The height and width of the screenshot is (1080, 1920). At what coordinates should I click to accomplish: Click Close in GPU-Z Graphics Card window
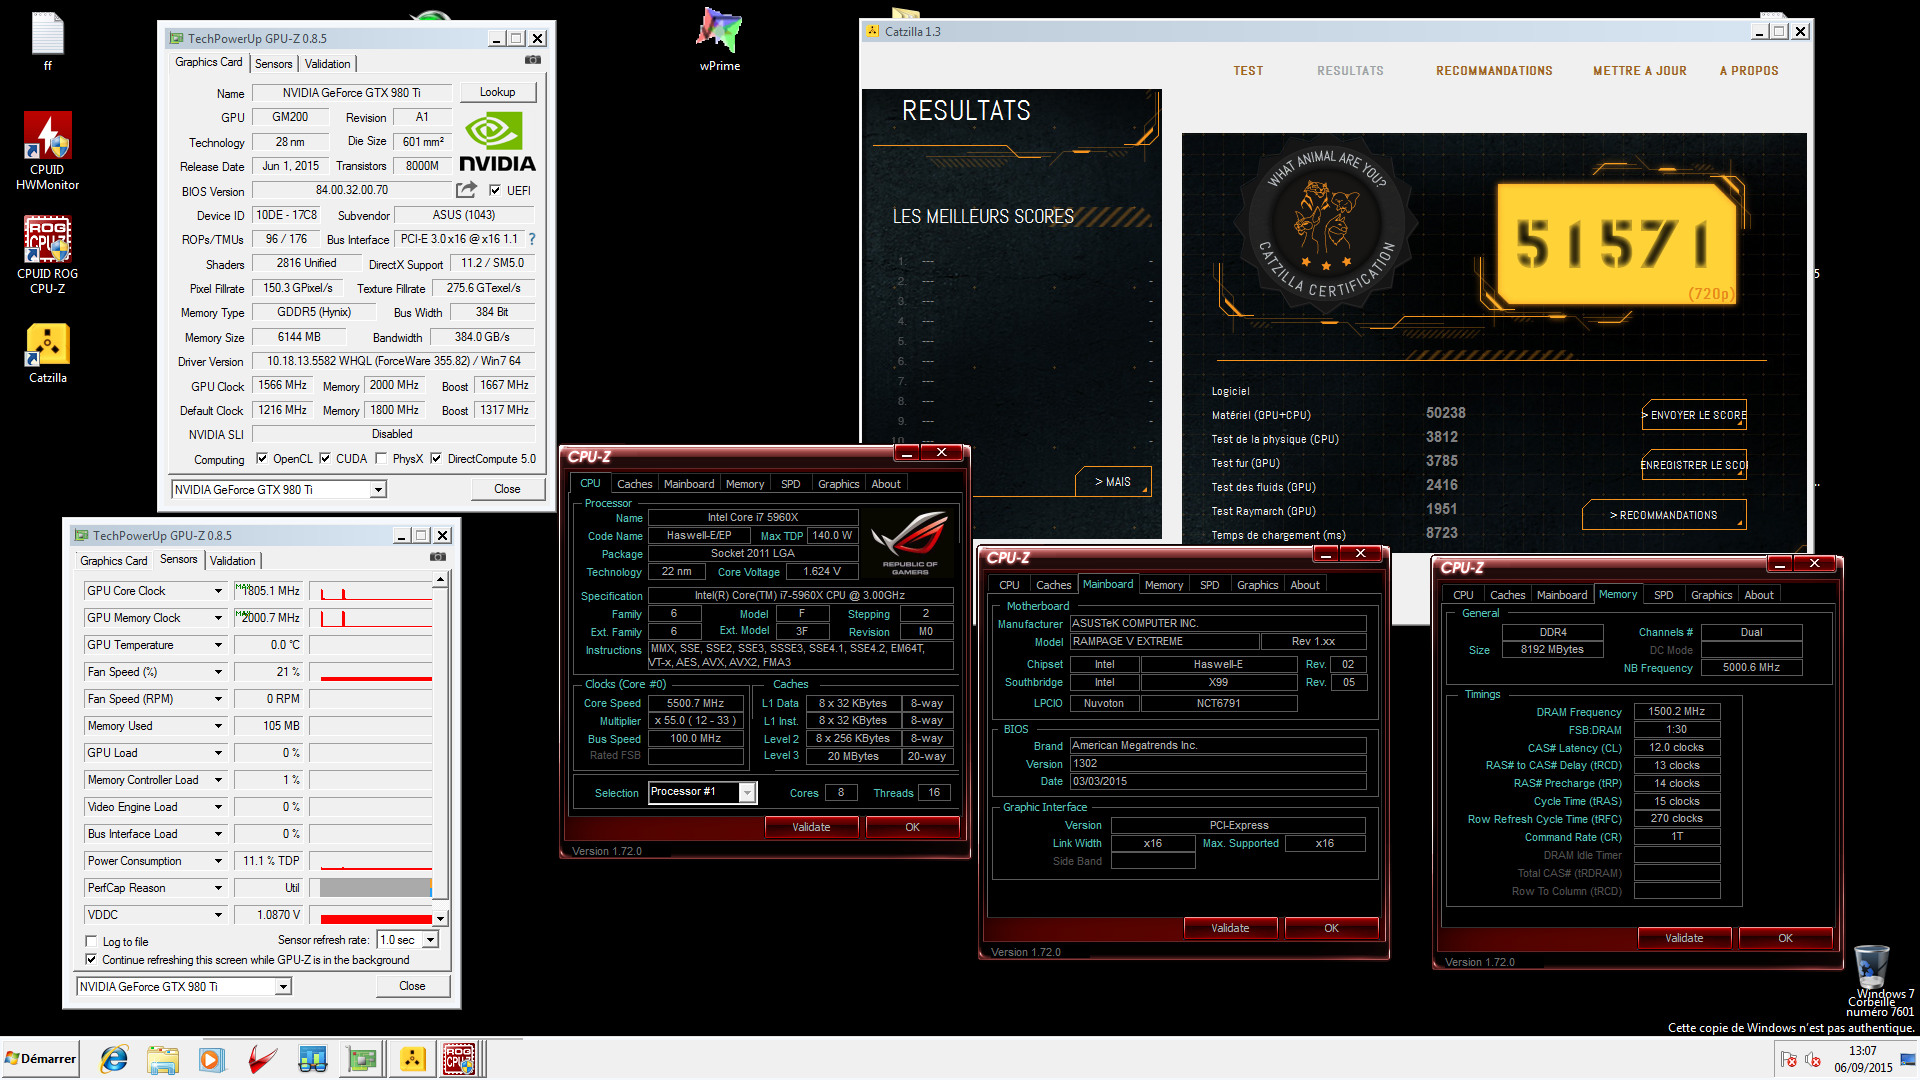pos(507,489)
